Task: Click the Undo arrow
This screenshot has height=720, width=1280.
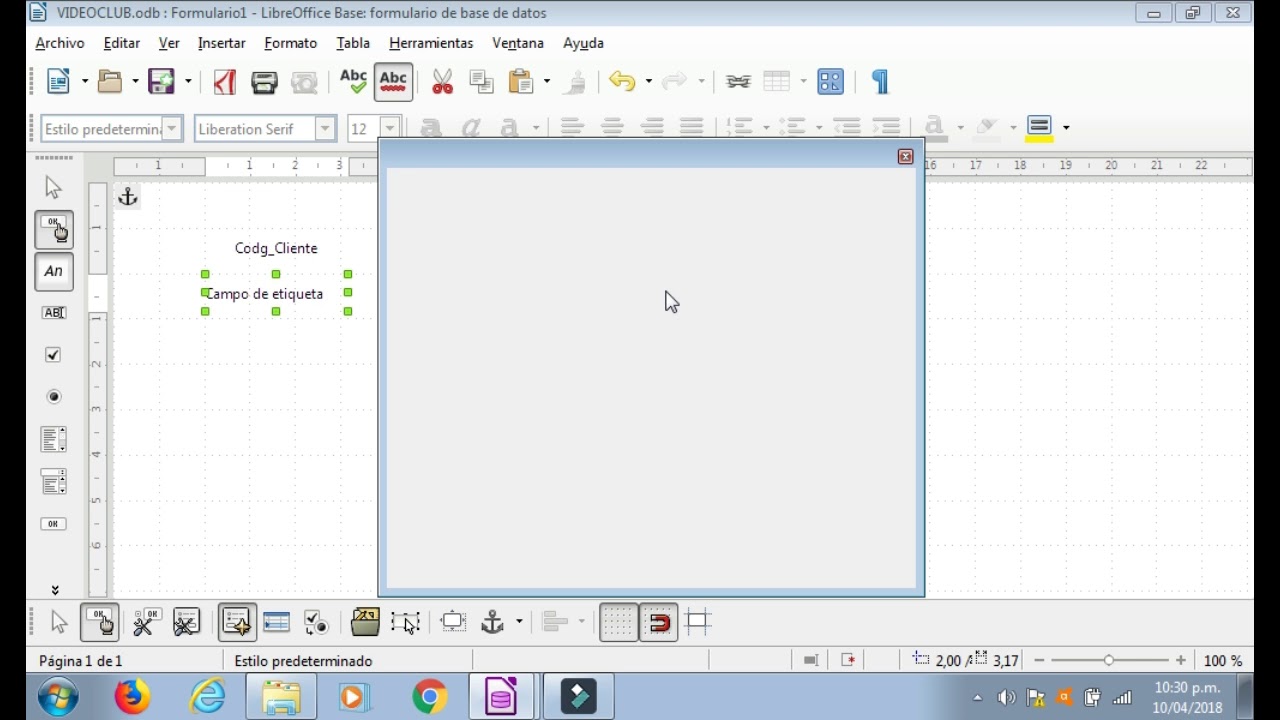Action: coord(622,82)
